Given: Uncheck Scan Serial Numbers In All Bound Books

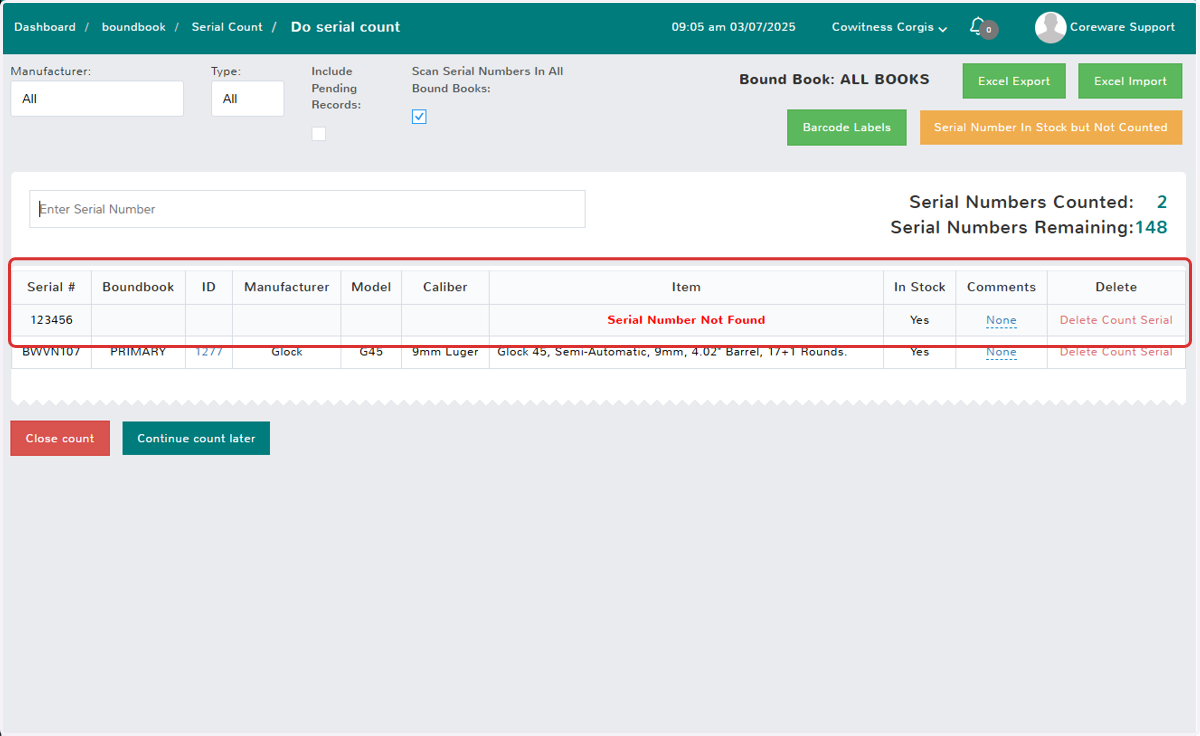Looking at the screenshot, I should (x=419, y=116).
